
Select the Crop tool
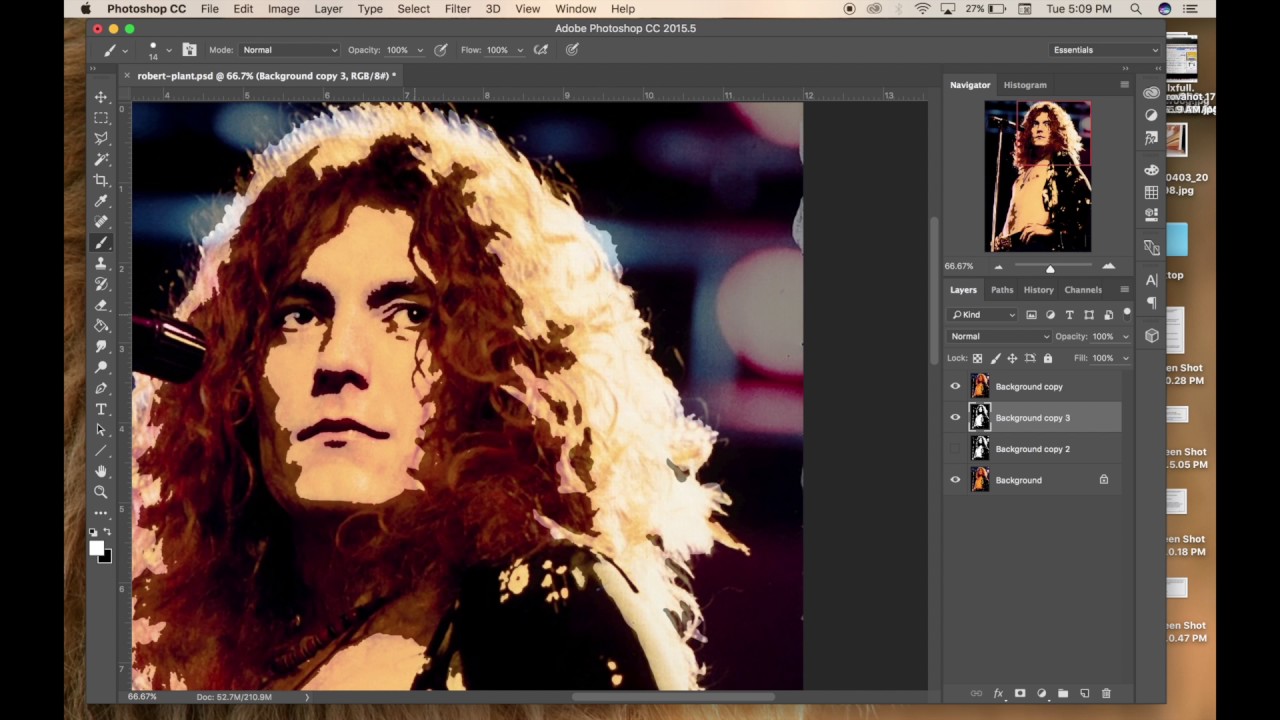(101, 180)
